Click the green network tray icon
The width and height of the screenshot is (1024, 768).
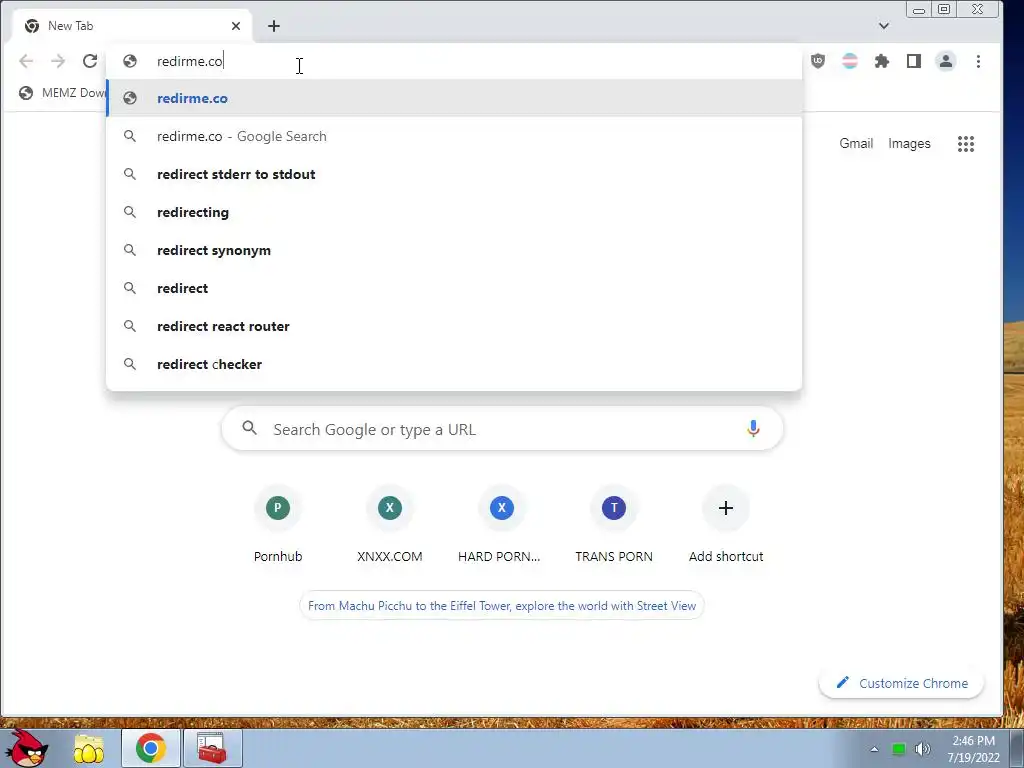coord(899,749)
